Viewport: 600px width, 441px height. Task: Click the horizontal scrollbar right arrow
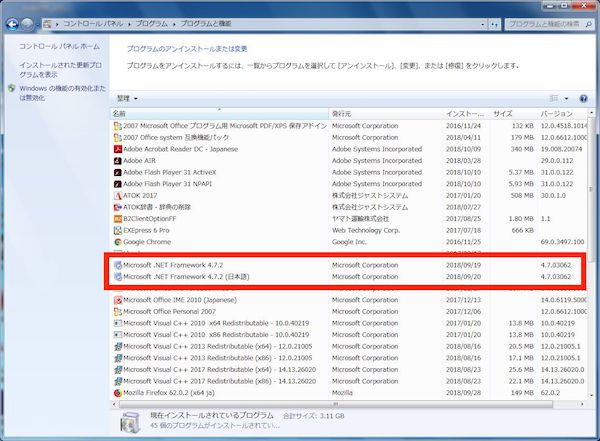(582, 404)
